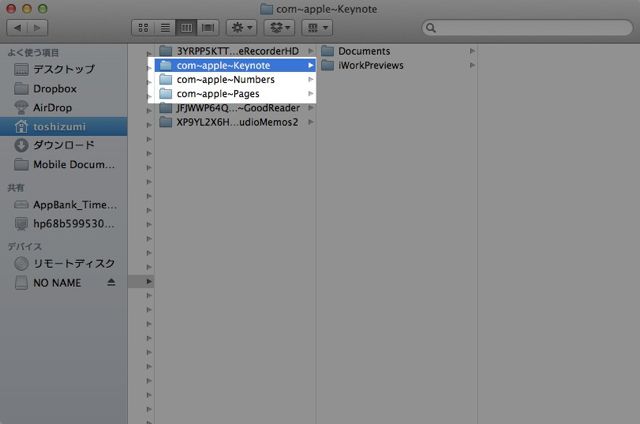Select hp68b599530... shared computer
The image size is (640, 424).
[x=64, y=224]
